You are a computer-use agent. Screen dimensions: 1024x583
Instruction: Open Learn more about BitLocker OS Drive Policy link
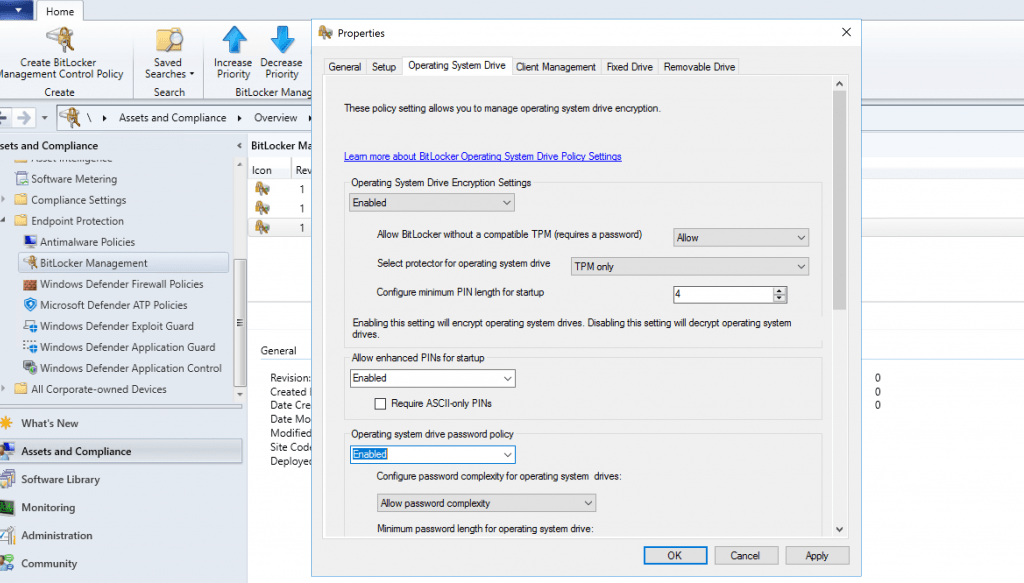(x=483, y=157)
